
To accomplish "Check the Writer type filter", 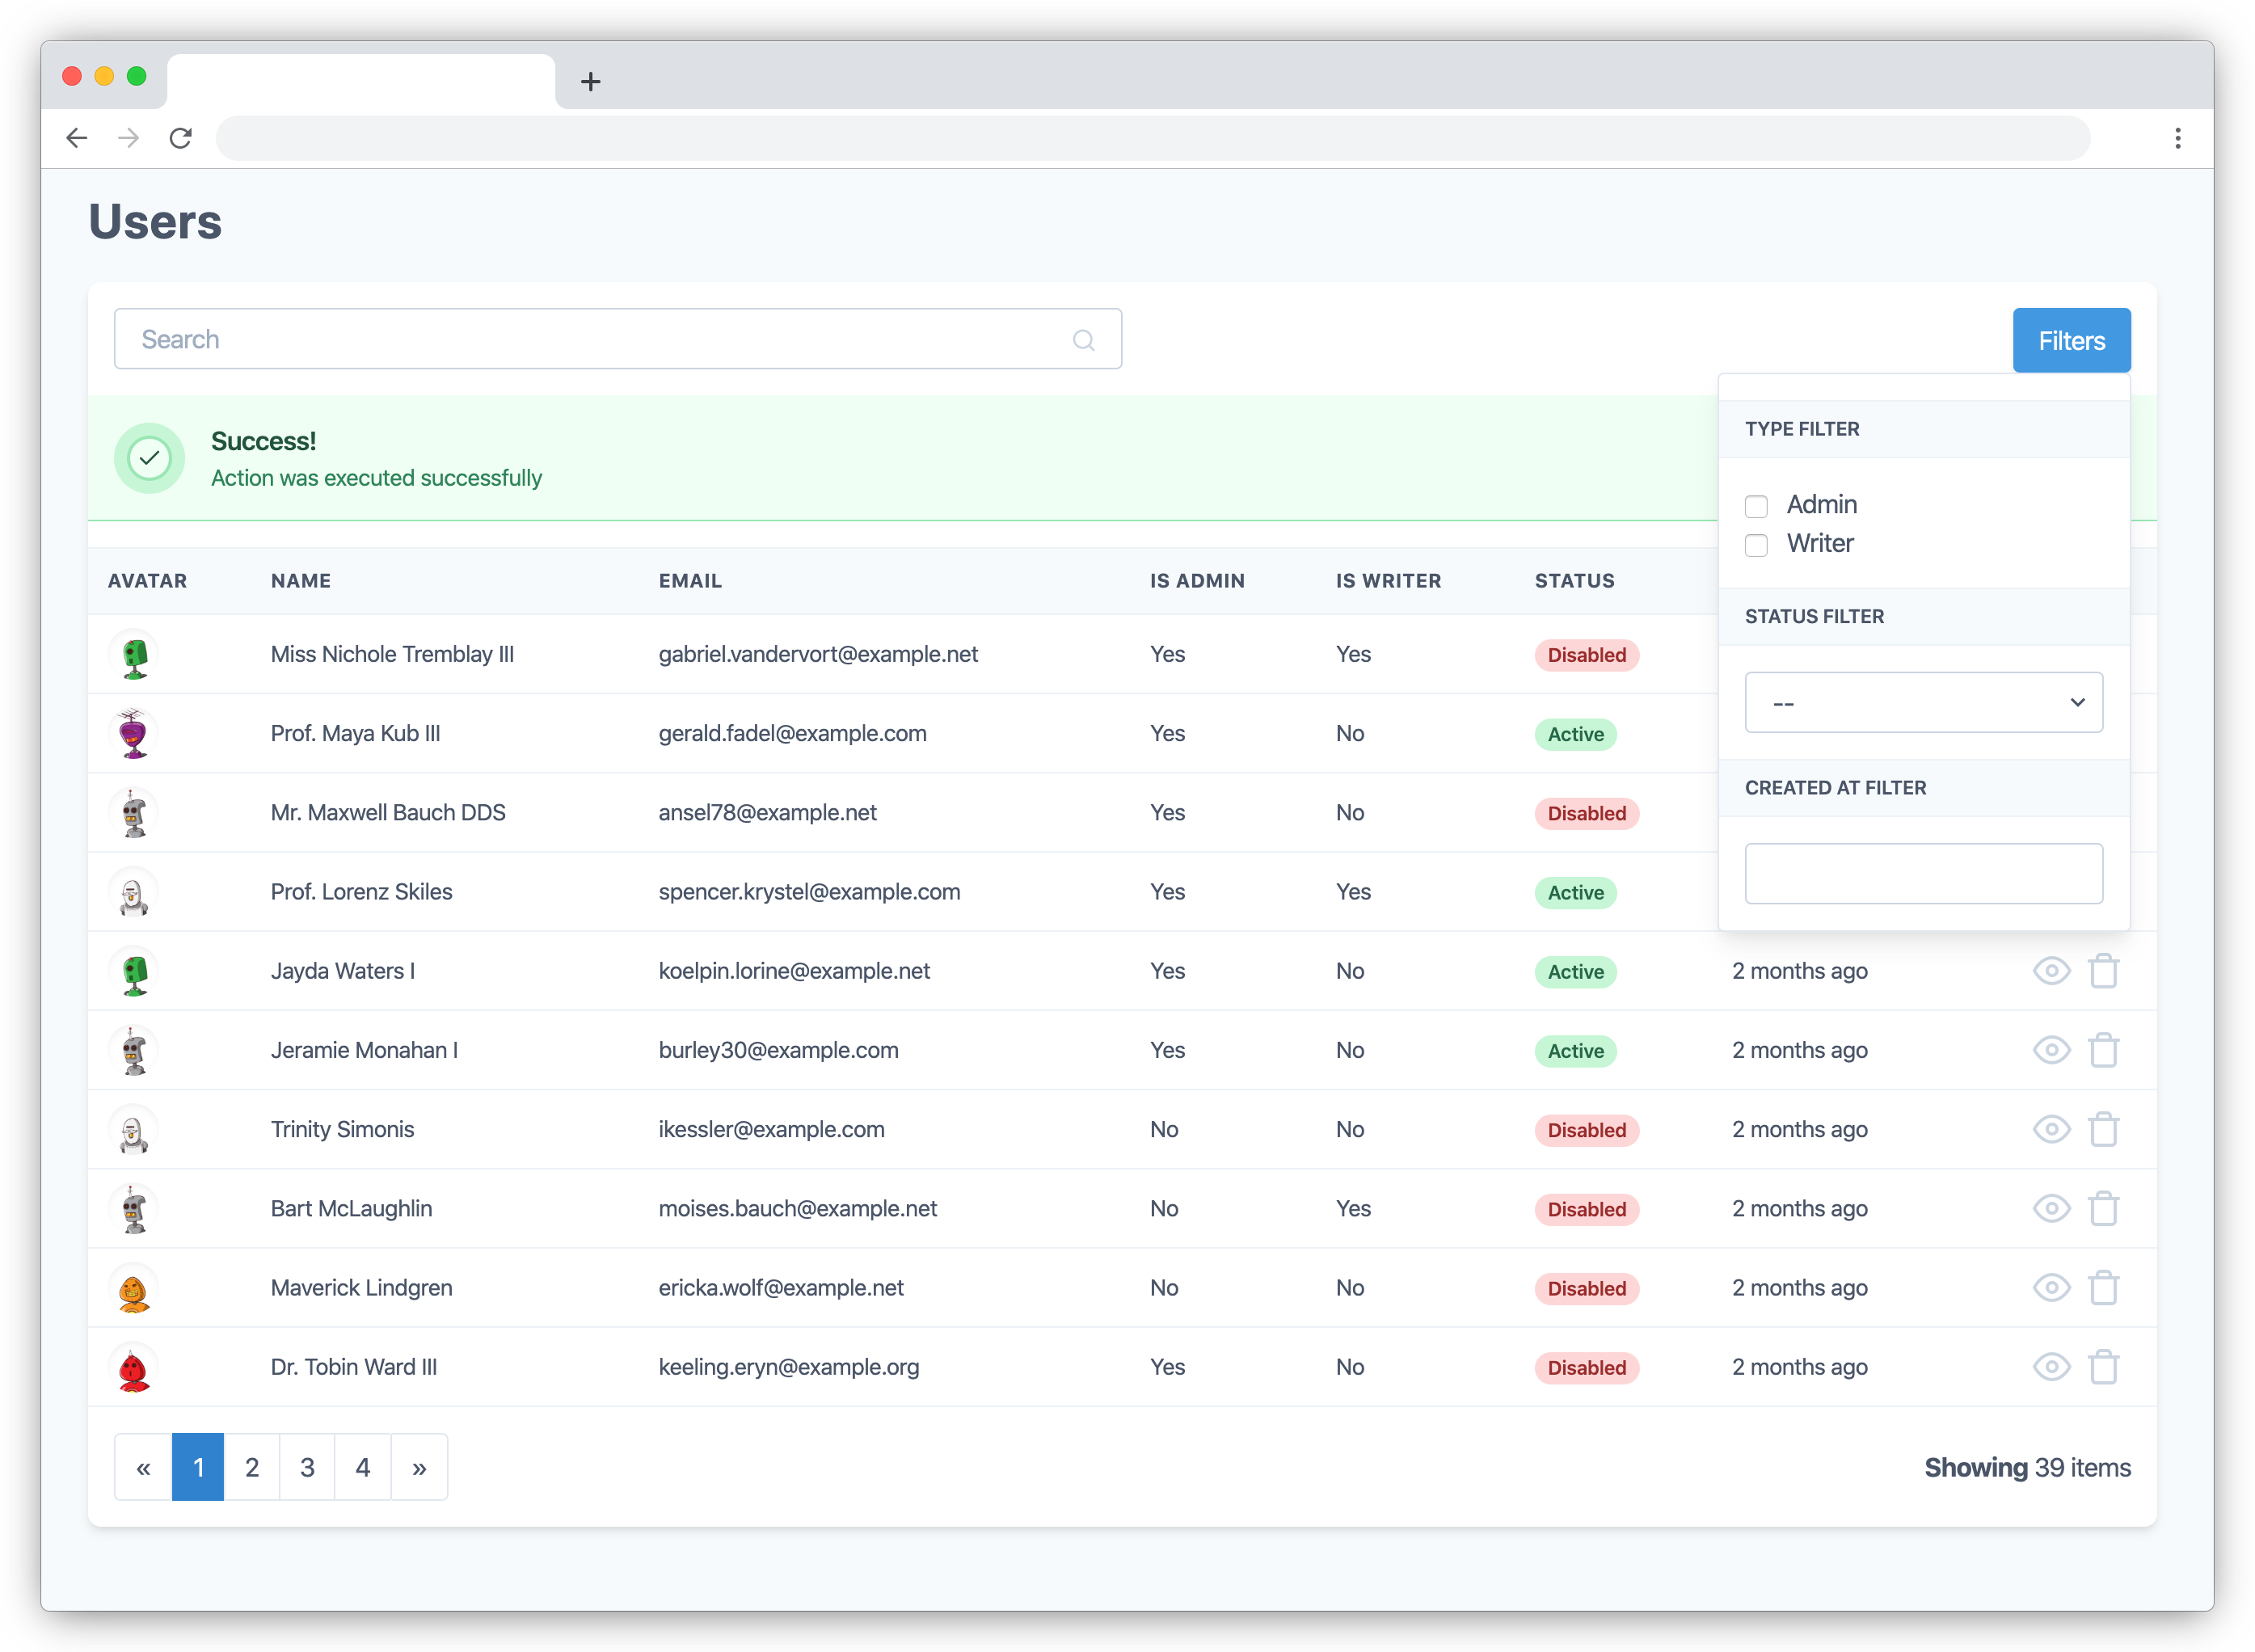I will (1756, 545).
